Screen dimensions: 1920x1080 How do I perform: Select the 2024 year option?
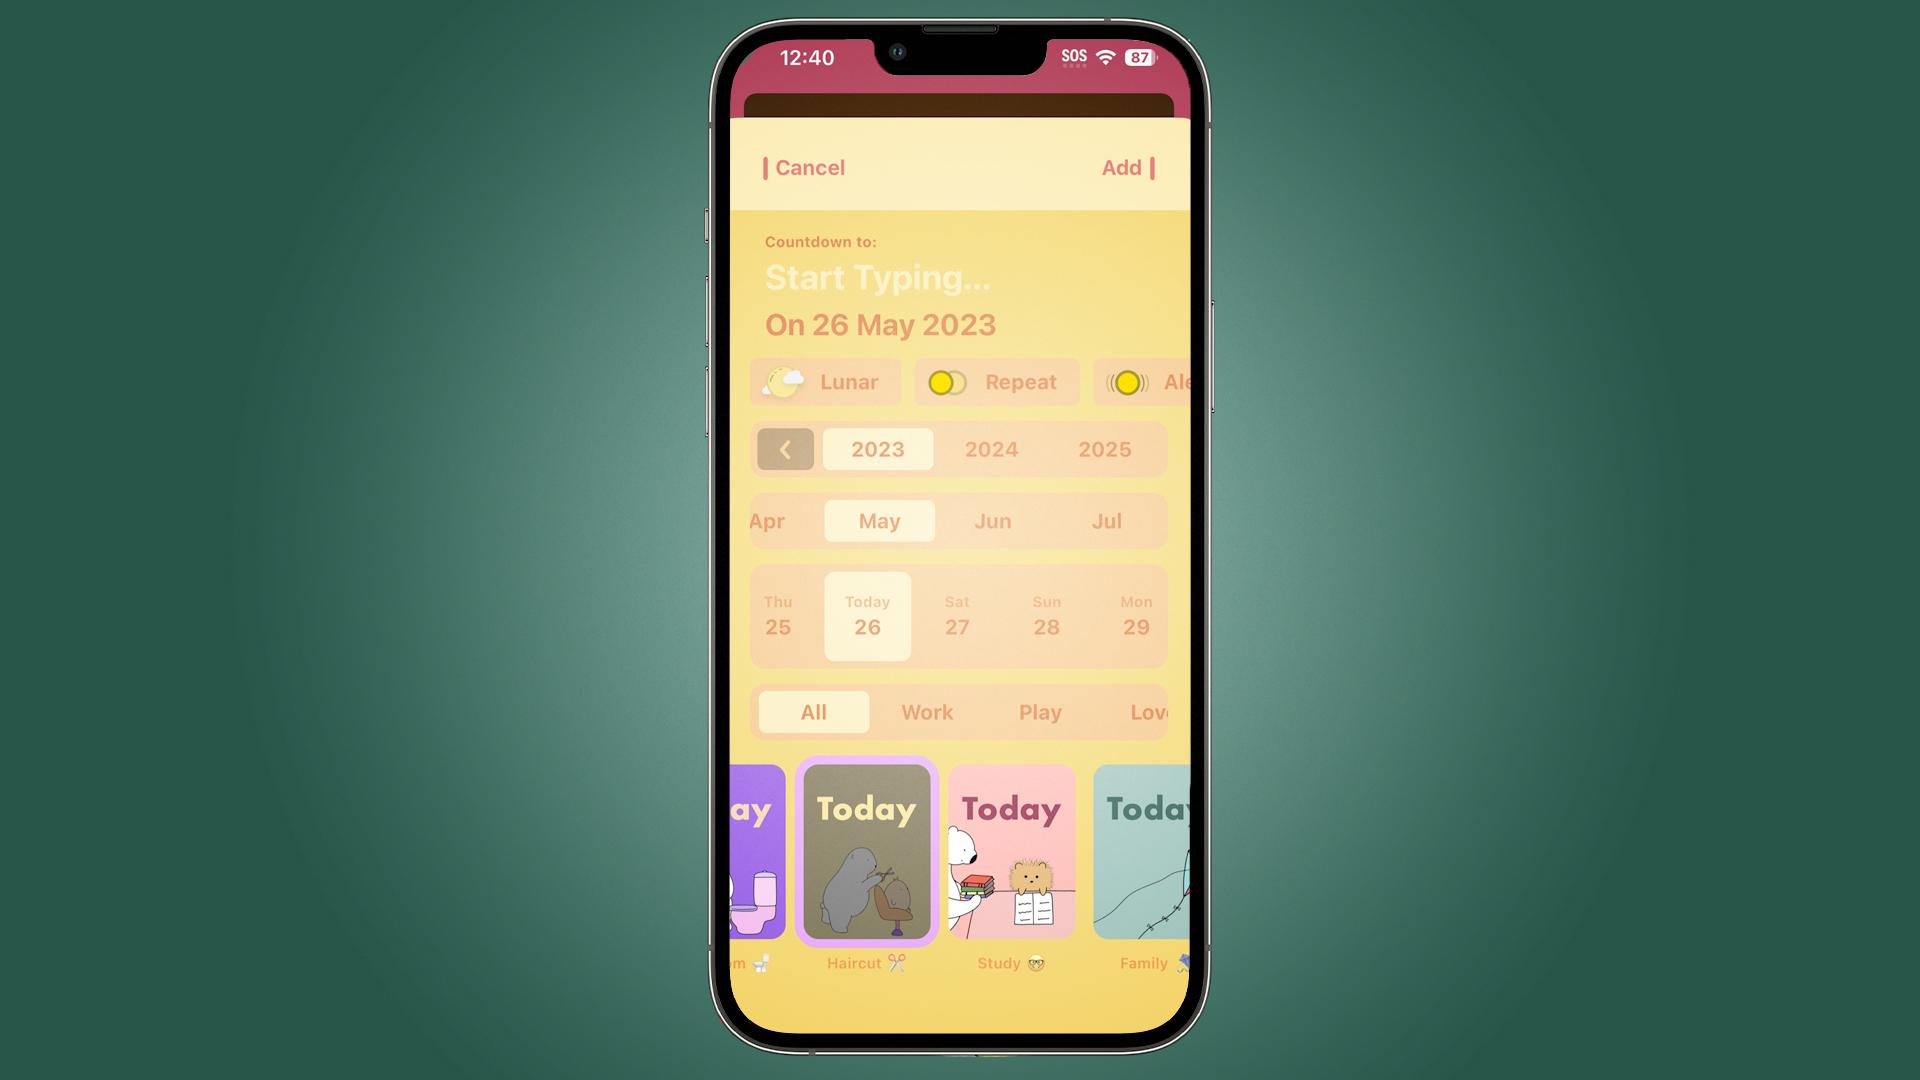coord(992,448)
